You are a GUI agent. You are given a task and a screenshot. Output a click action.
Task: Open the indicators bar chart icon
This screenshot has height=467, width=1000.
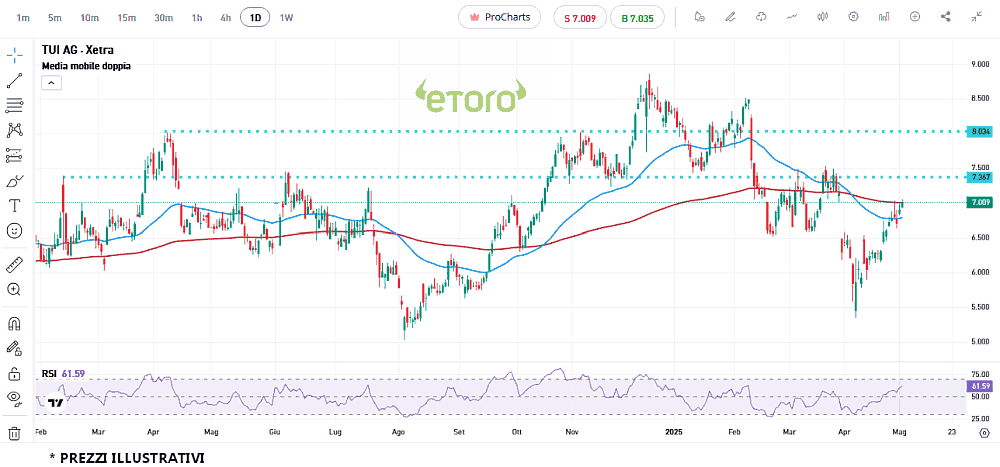884,17
